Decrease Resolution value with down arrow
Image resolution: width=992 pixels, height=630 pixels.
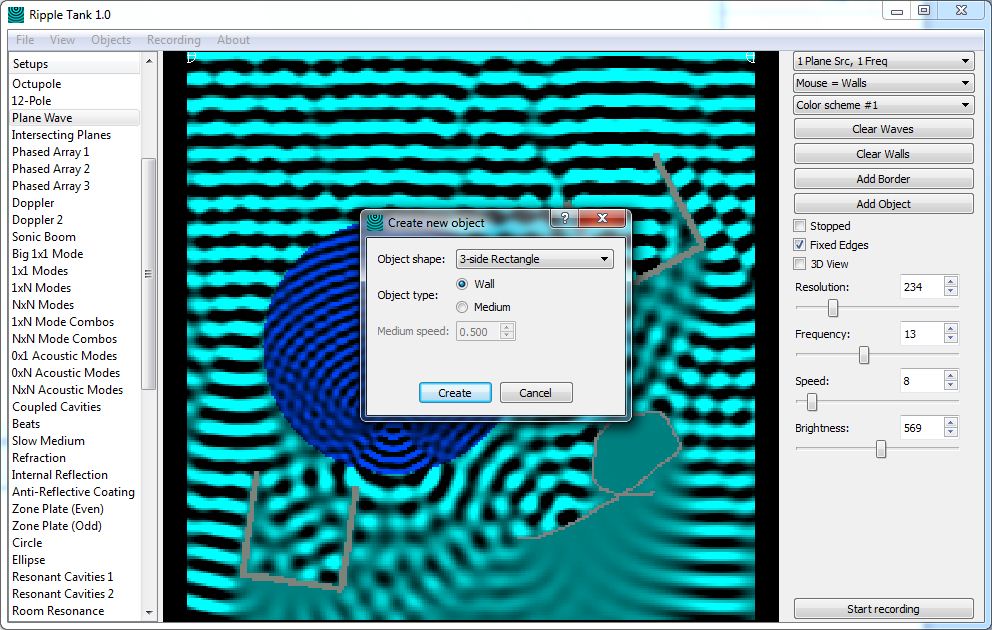pyautogui.click(x=950, y=292)
